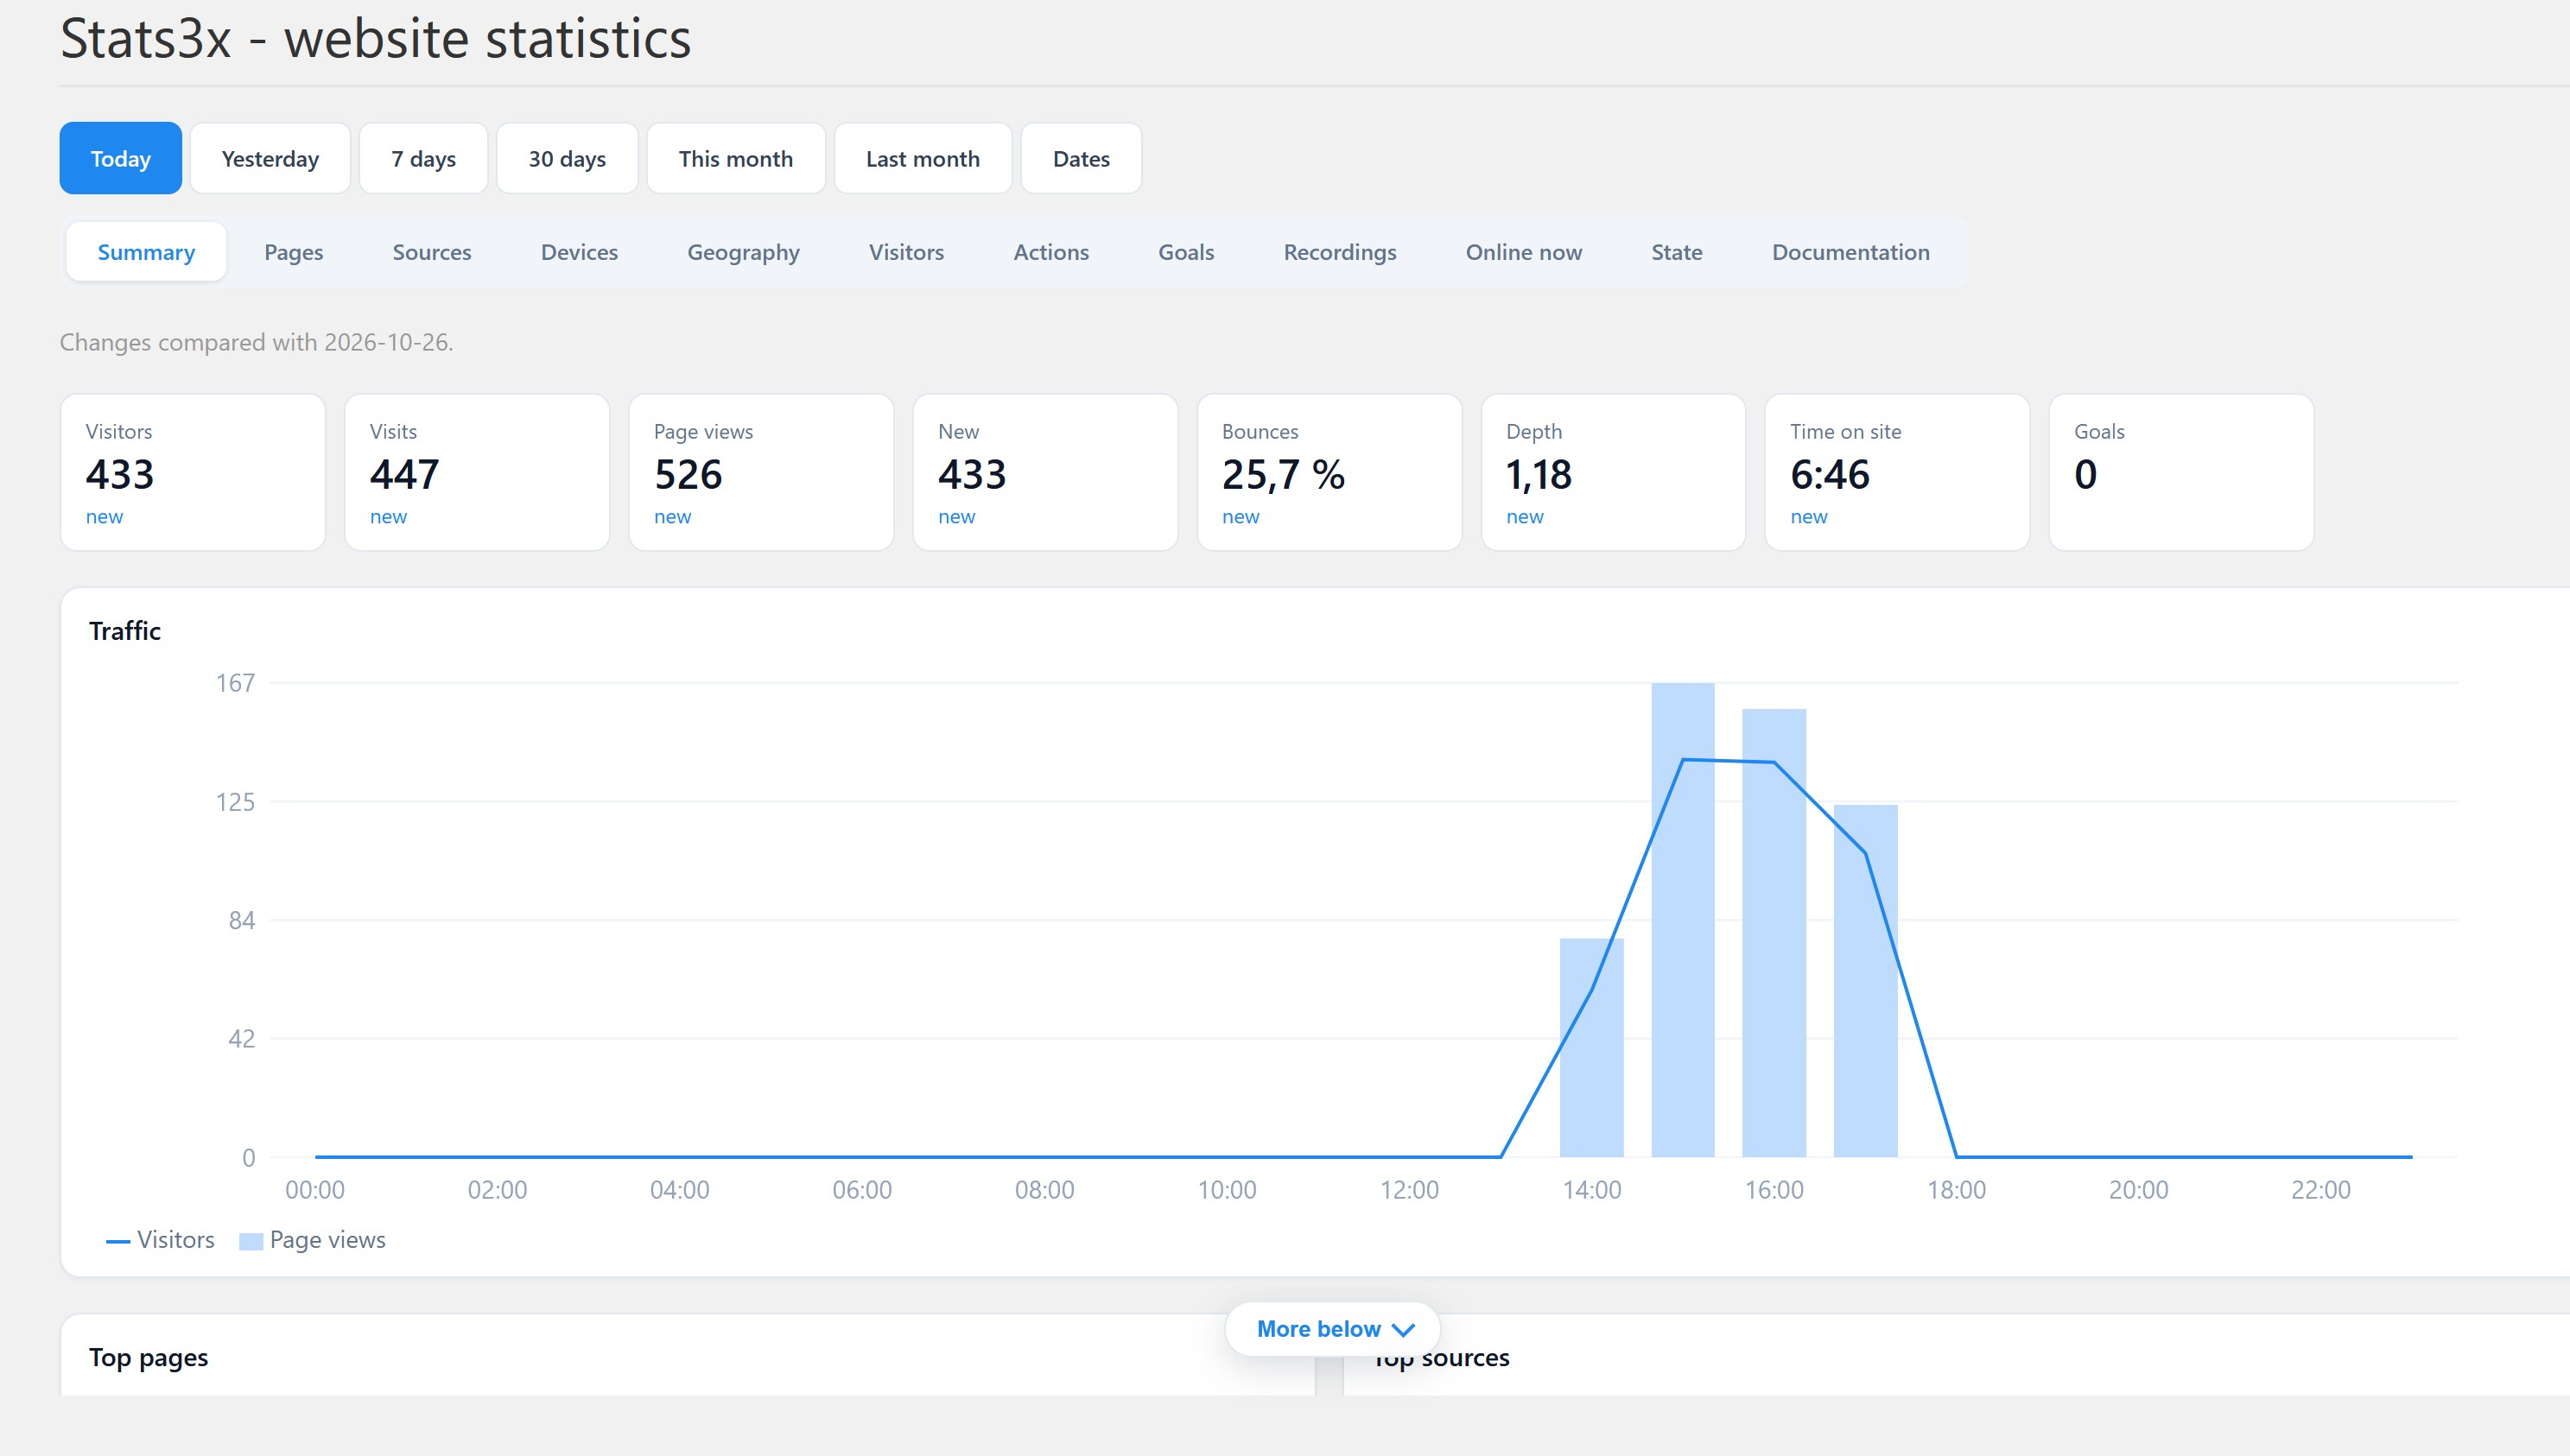
Task: Click the 00:00 x-axis label
Action: point(315,1190)
